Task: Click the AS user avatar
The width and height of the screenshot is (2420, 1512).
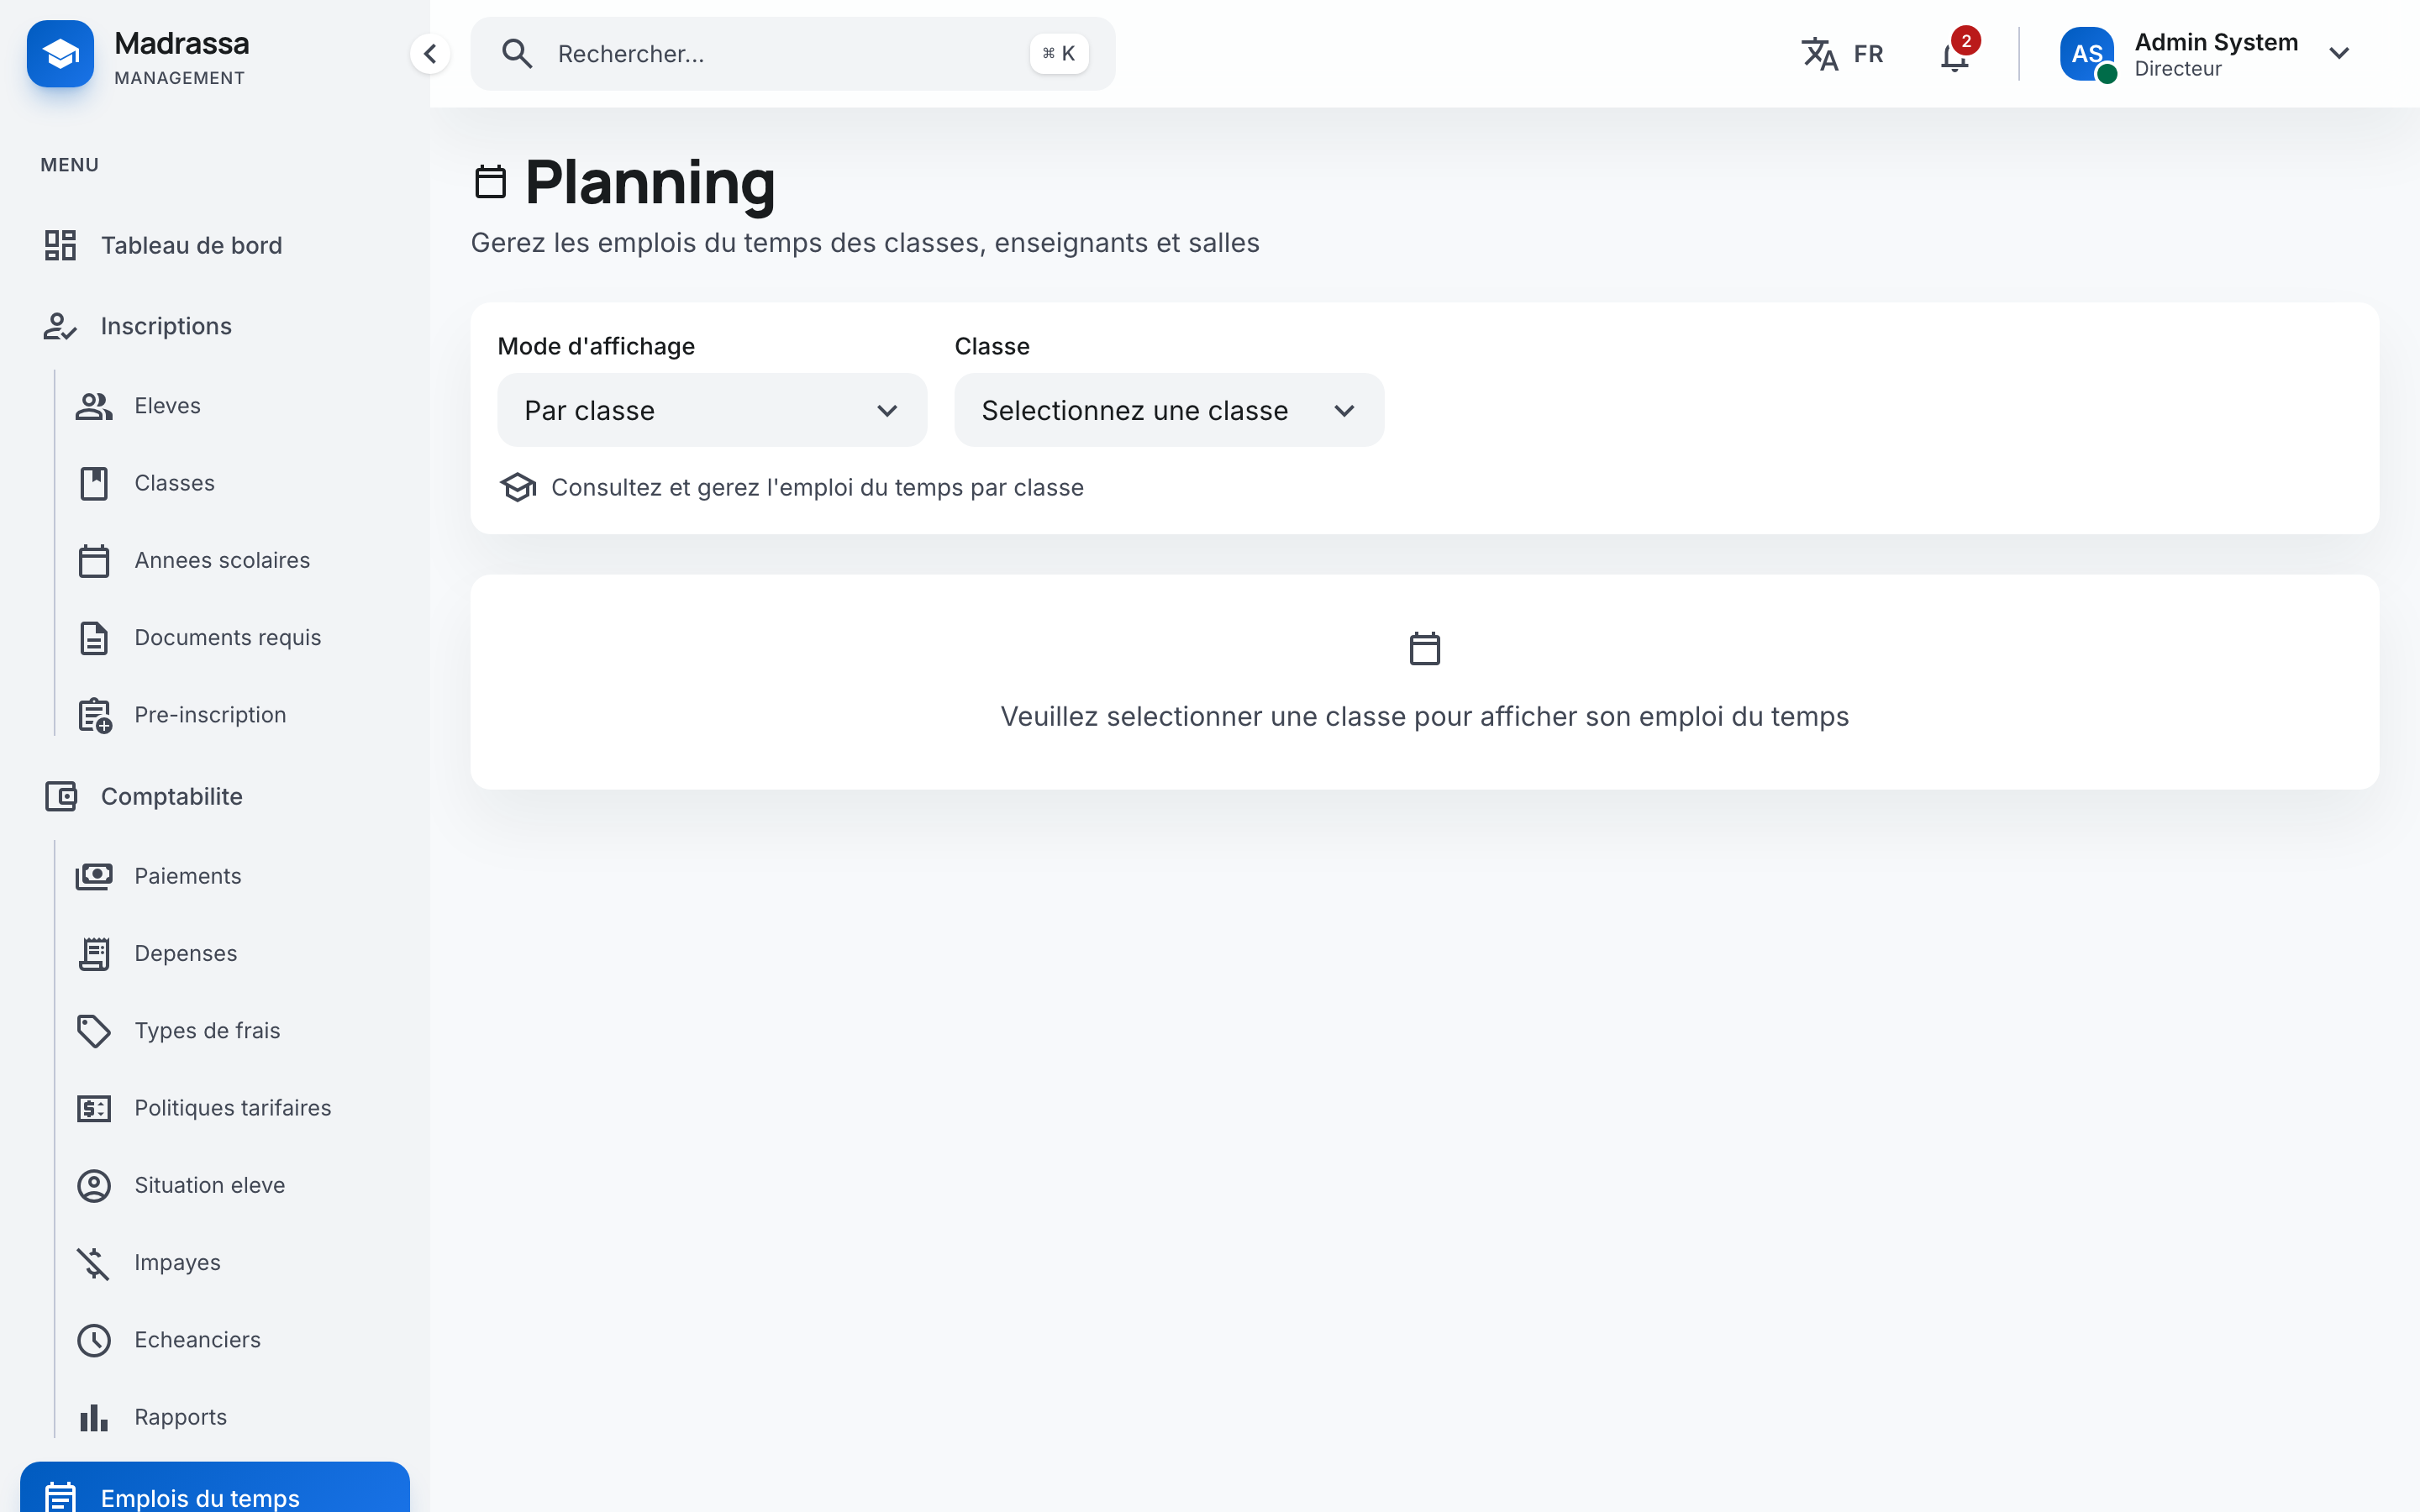Action: [2087, 54]
